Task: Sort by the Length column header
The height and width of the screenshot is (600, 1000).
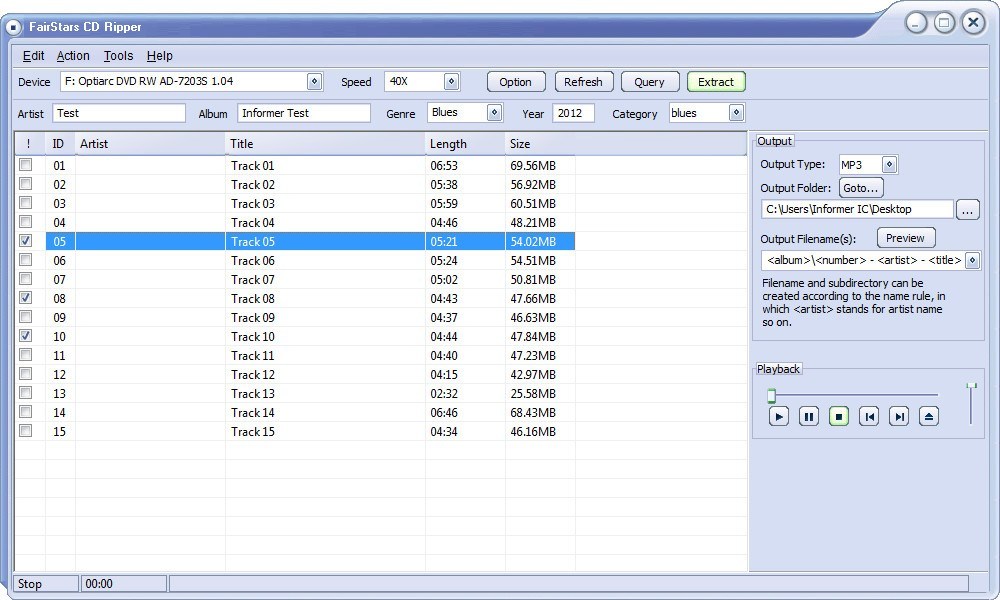Action: tap(466, 144)
